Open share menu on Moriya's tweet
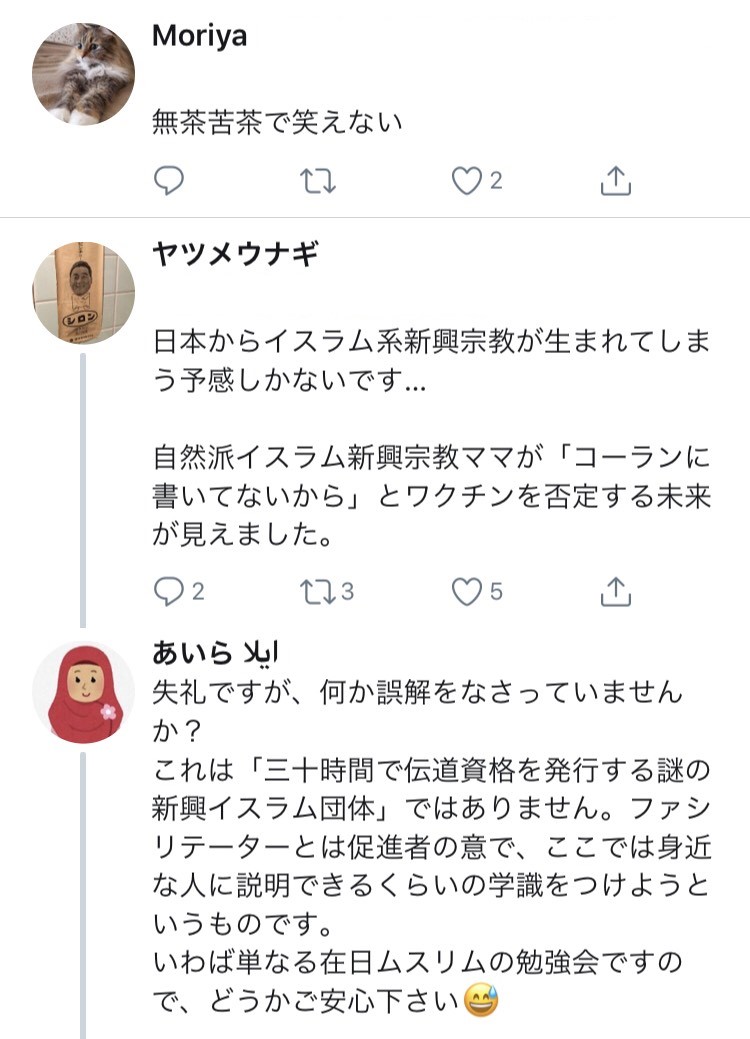This screenshot has height=1039, width=750. click(618, 180)
